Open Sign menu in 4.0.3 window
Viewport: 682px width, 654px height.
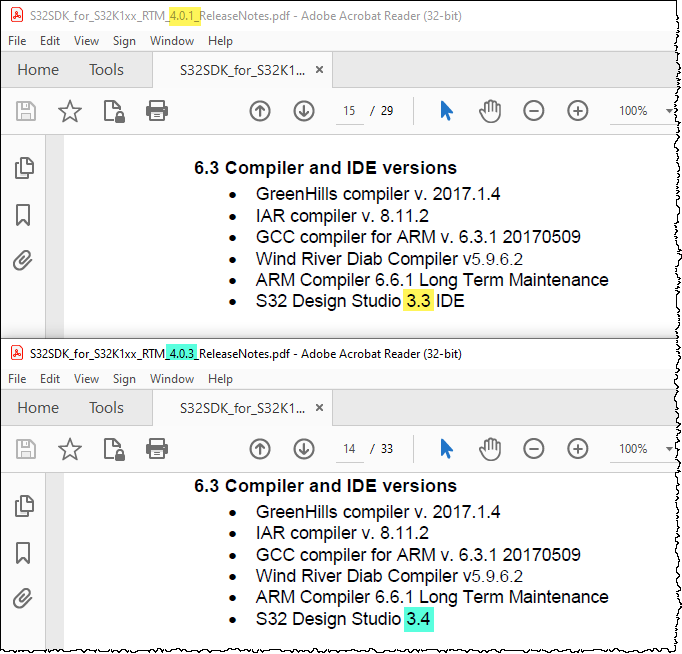point(124,379)
